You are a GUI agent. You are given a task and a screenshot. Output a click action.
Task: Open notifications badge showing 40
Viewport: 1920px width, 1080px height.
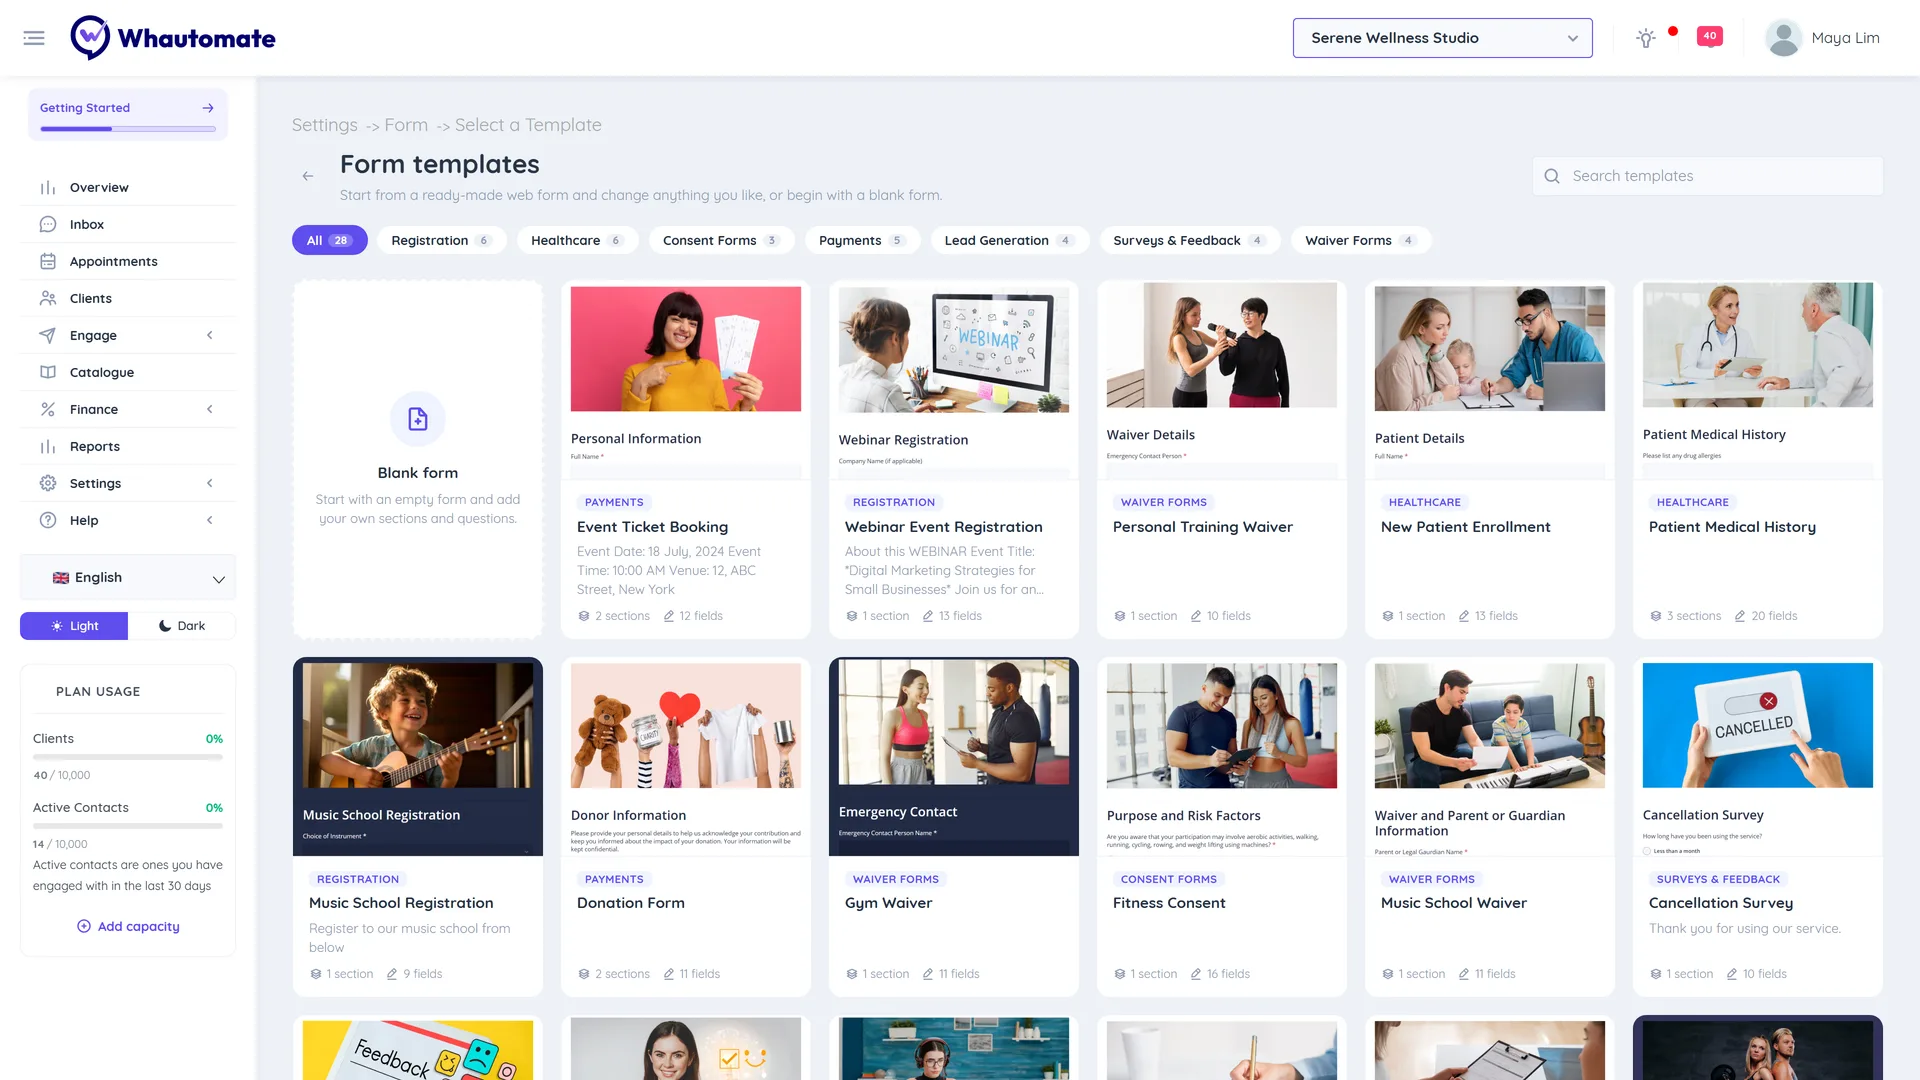[1710, 36]
